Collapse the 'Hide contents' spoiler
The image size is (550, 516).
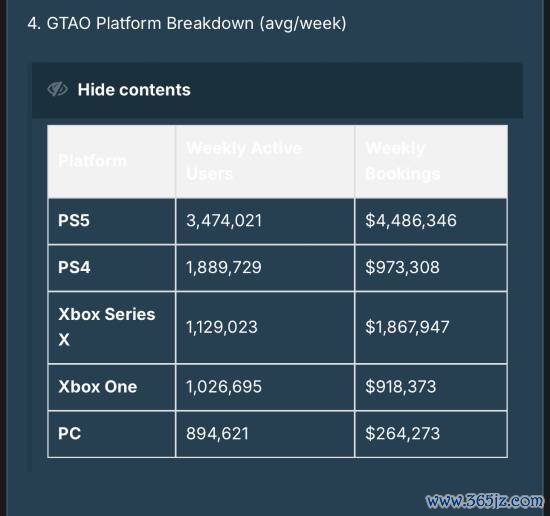pyautogui.click(x=277, y=90)
